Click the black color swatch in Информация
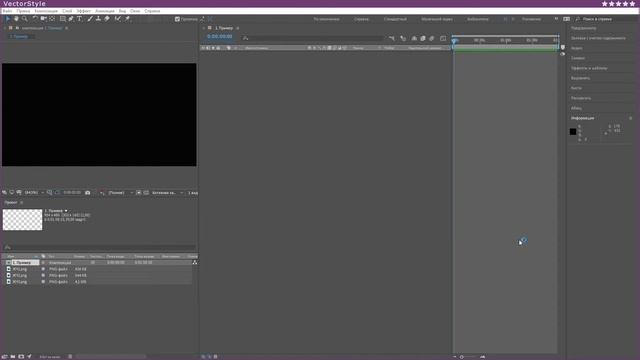 tap(573, 131)
